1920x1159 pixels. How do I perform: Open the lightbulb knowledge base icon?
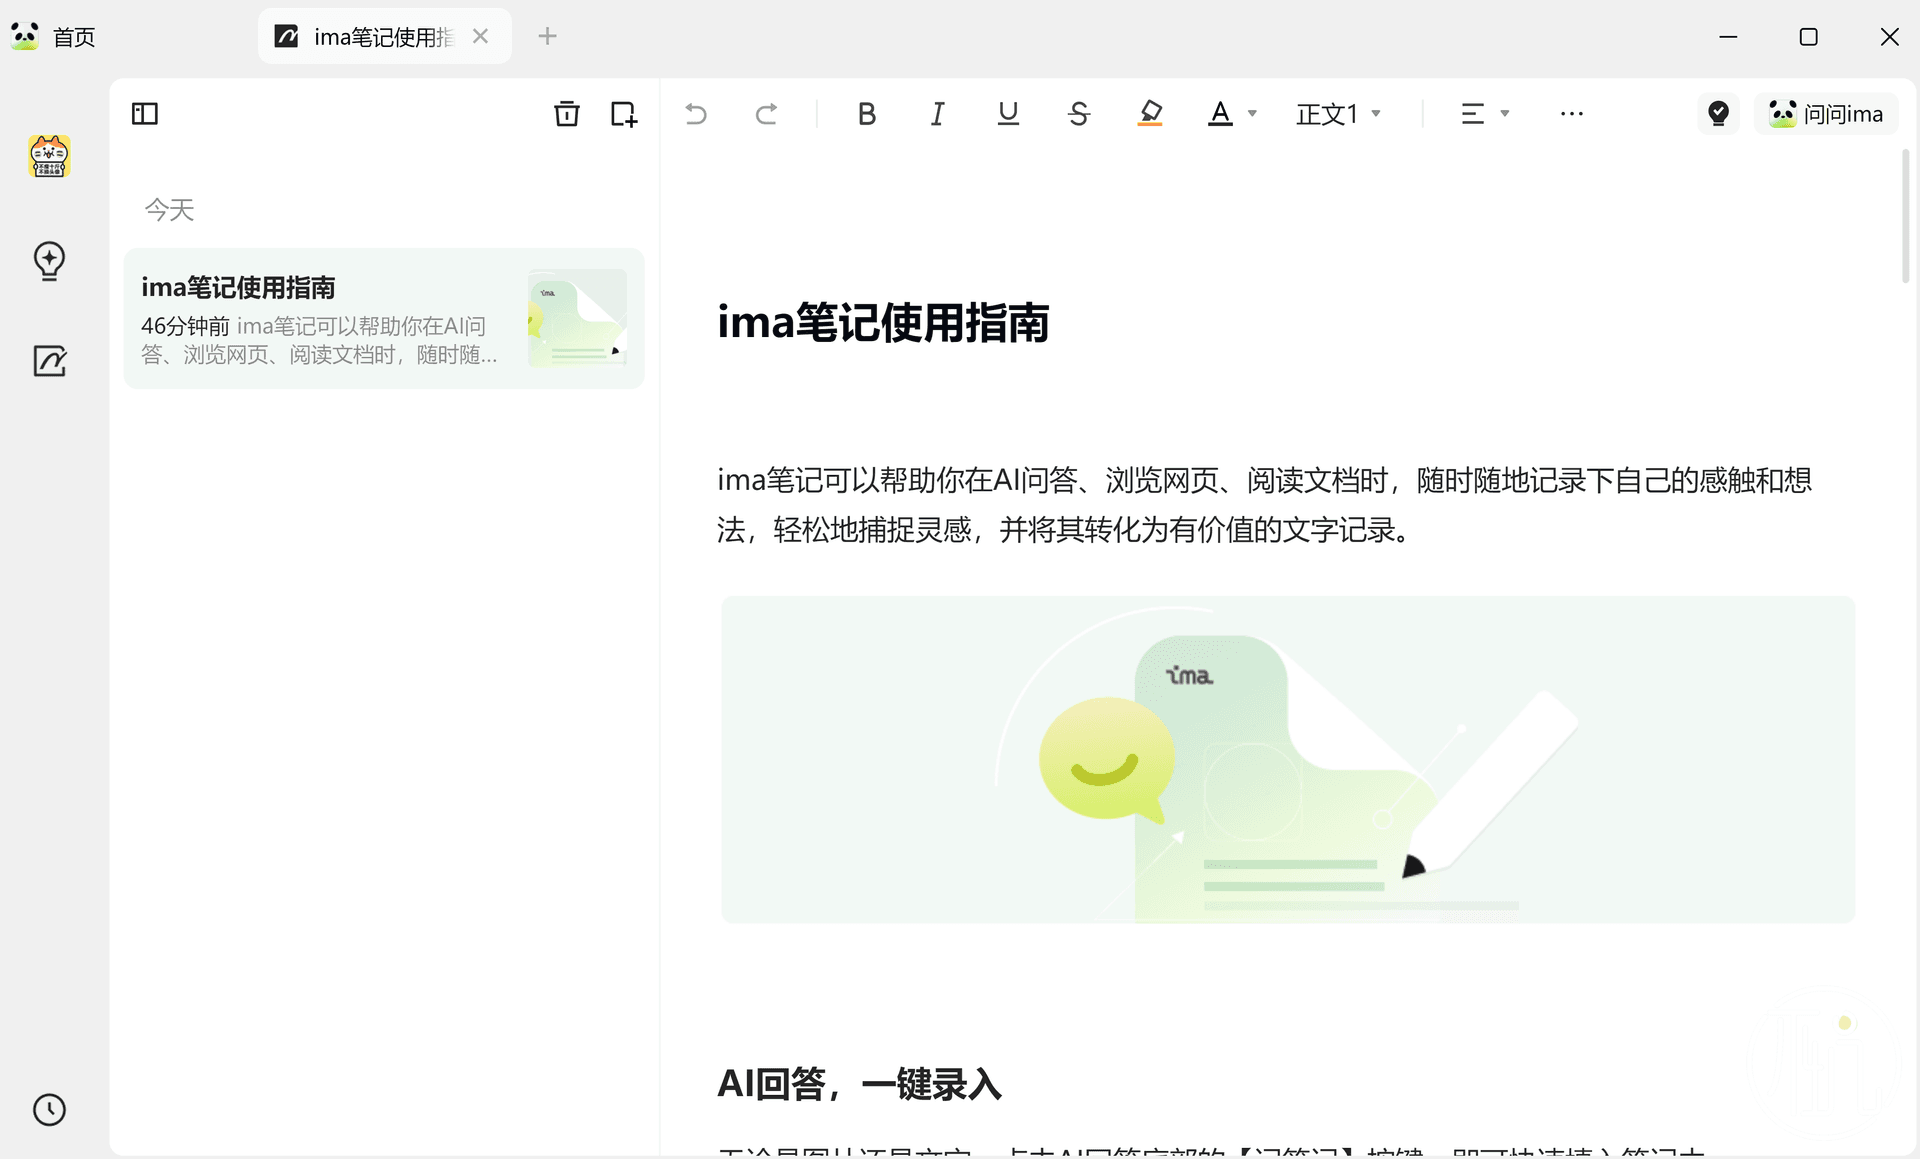click(49, 261)
